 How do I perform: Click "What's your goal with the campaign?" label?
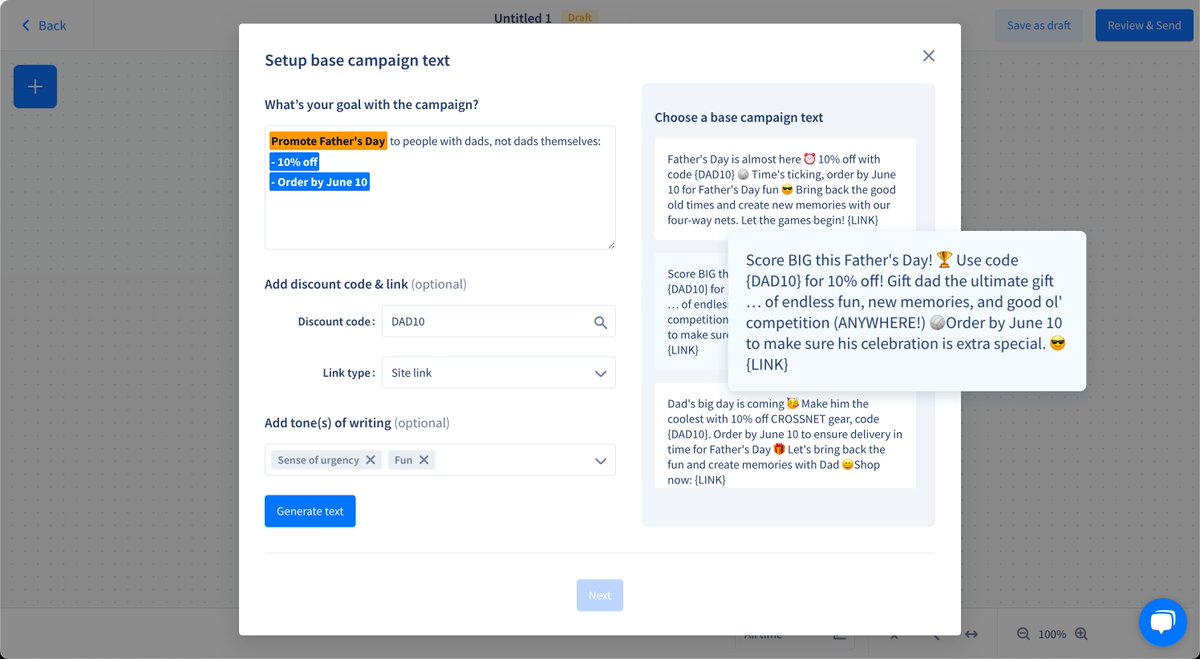click(x=371, y=104)
